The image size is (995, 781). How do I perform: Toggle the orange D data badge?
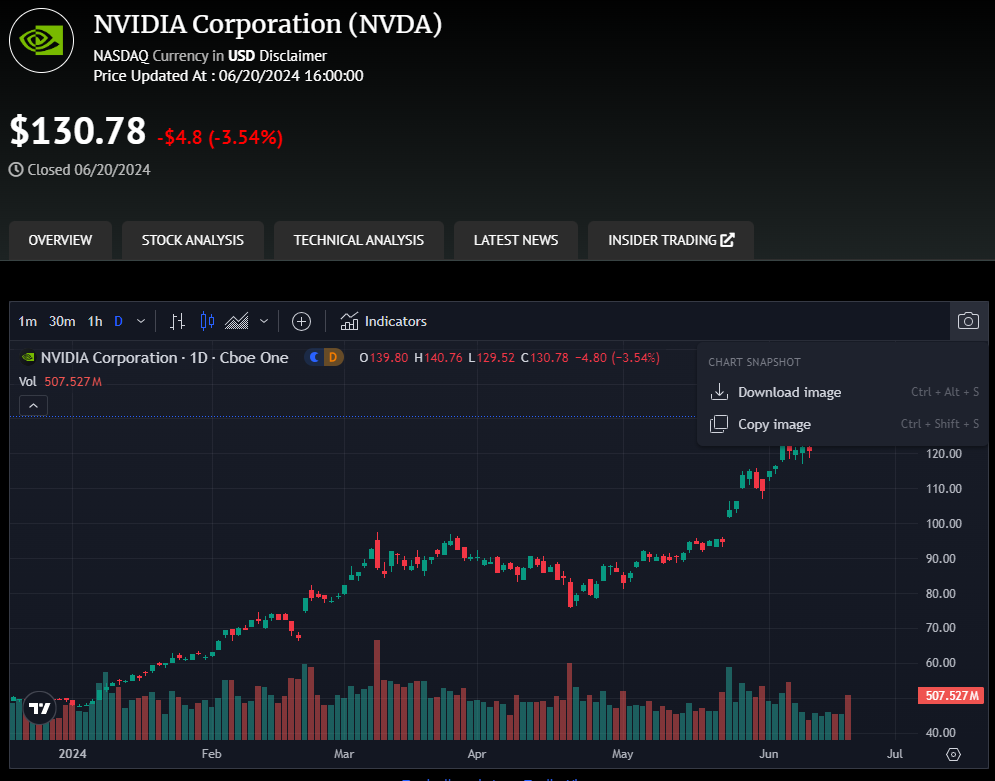coord(333,358)
